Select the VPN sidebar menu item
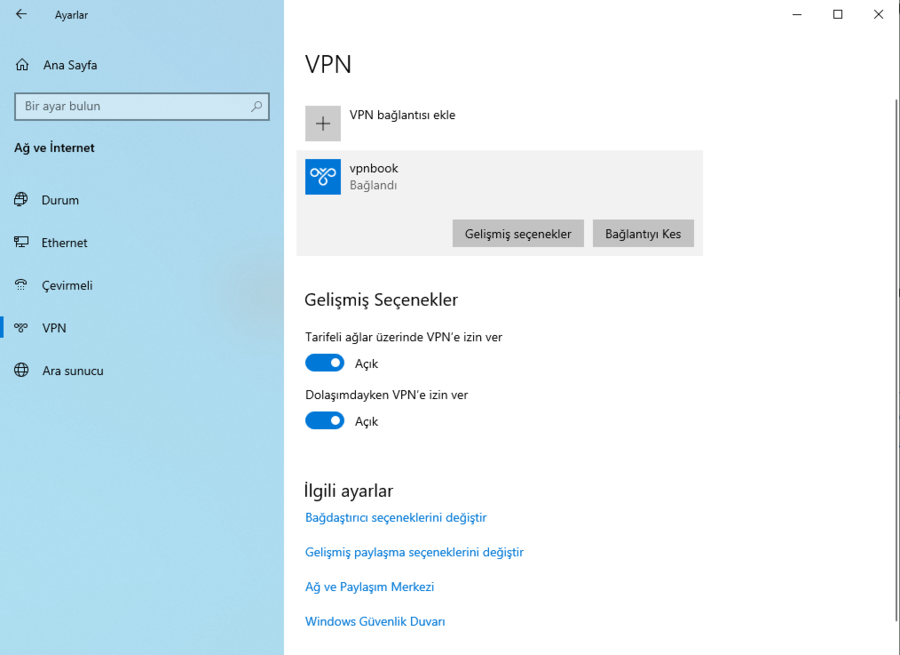 coord(54,328)
